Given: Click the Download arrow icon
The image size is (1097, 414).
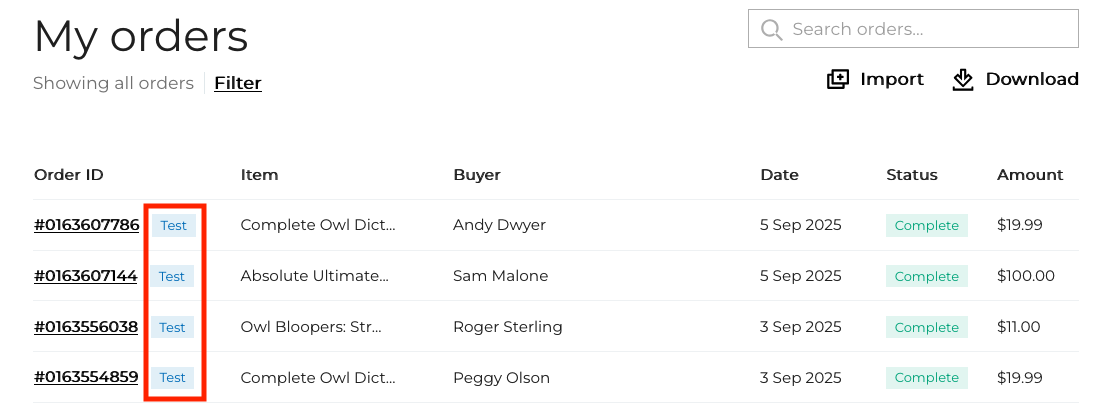Looking at the screenshot, I should (963, 79).
